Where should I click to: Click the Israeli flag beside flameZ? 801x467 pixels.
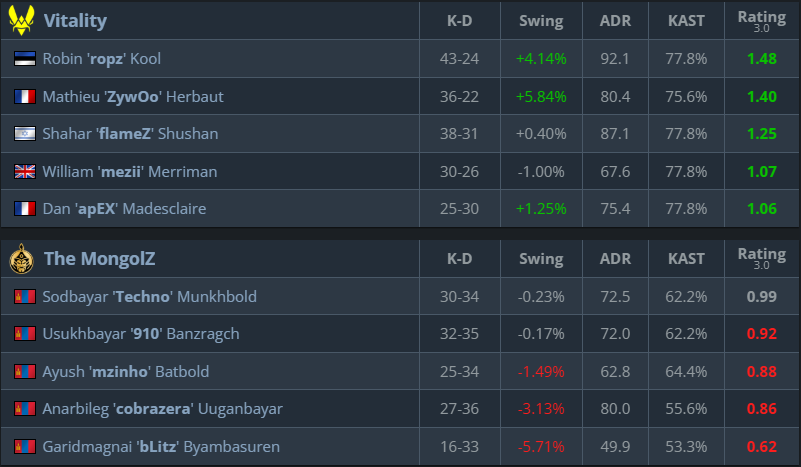(x=25, y=134)
